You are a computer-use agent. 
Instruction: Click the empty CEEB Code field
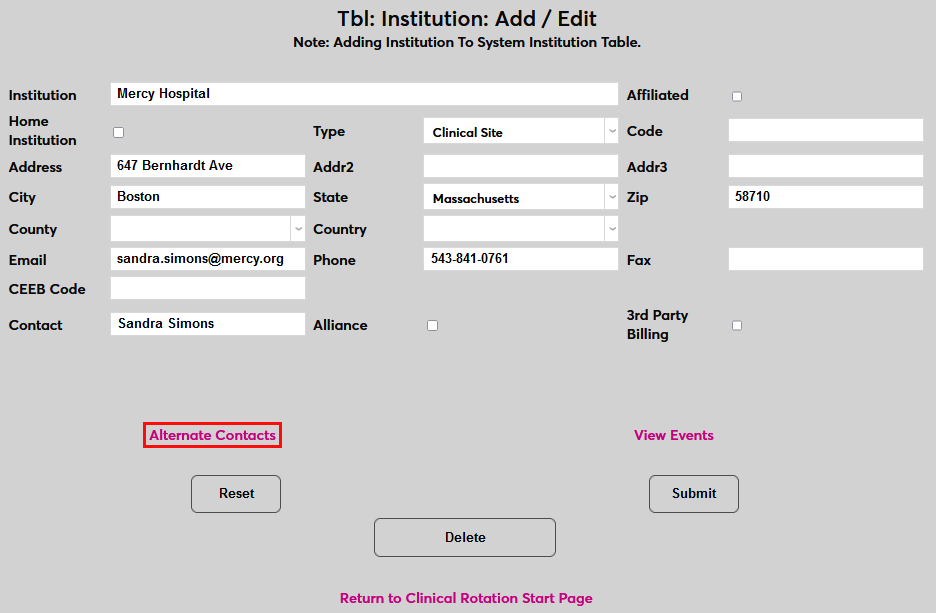coord(207,289)
